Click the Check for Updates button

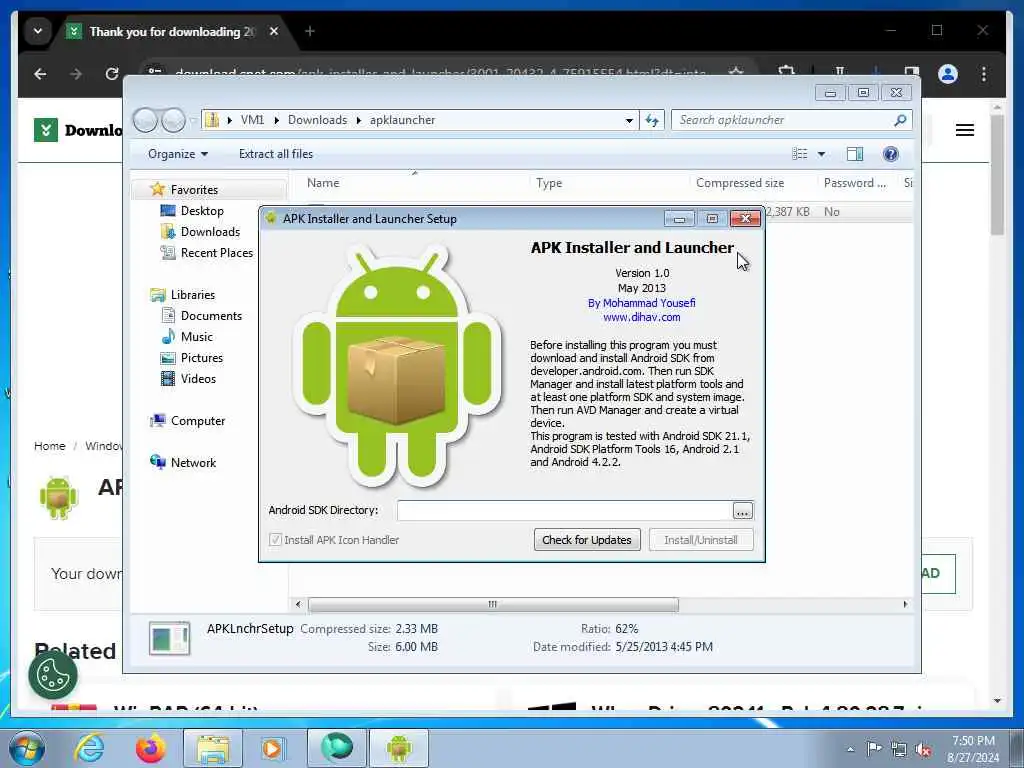(x=586, y=539)
